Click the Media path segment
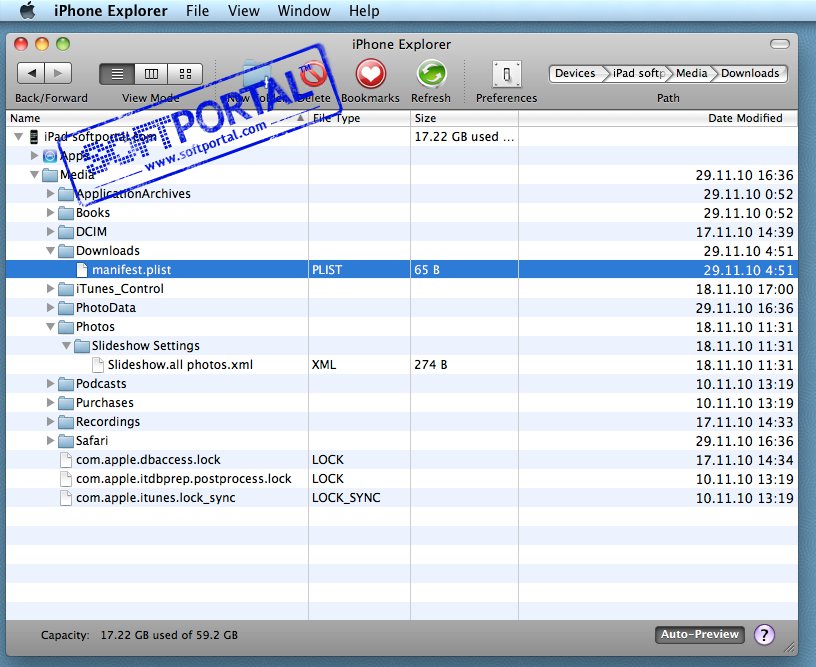 coord(692,73)
